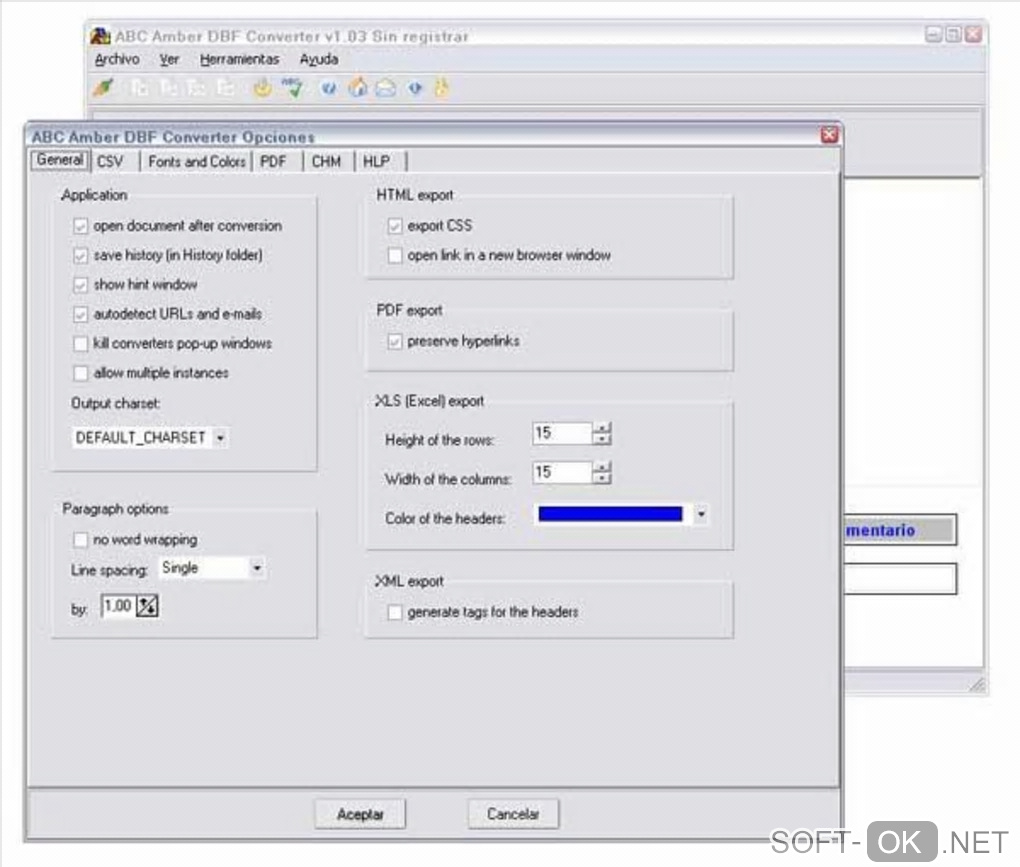Toggle preserve hyperlinks checkbox
Viewport: 1020px width, 867px height.
tap(394, 341)
